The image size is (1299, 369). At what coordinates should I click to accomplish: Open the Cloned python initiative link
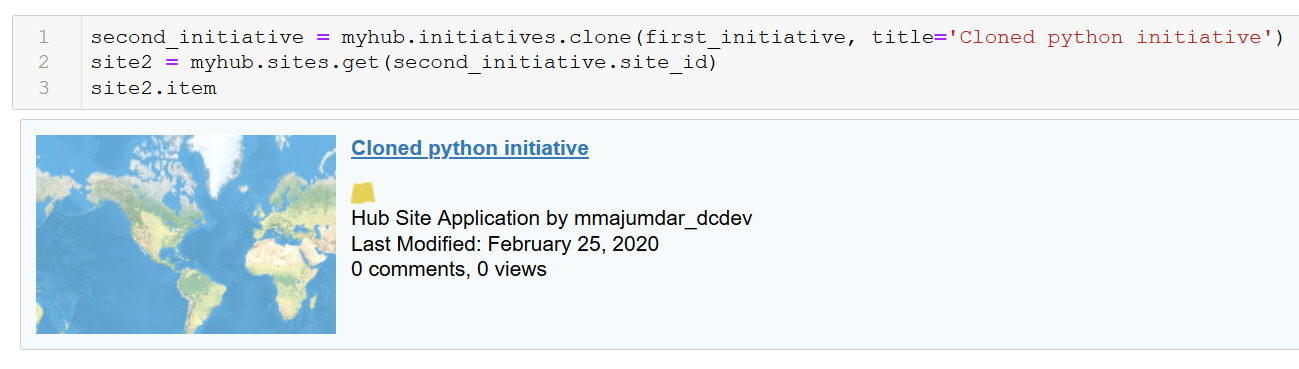tap(470, 148)
